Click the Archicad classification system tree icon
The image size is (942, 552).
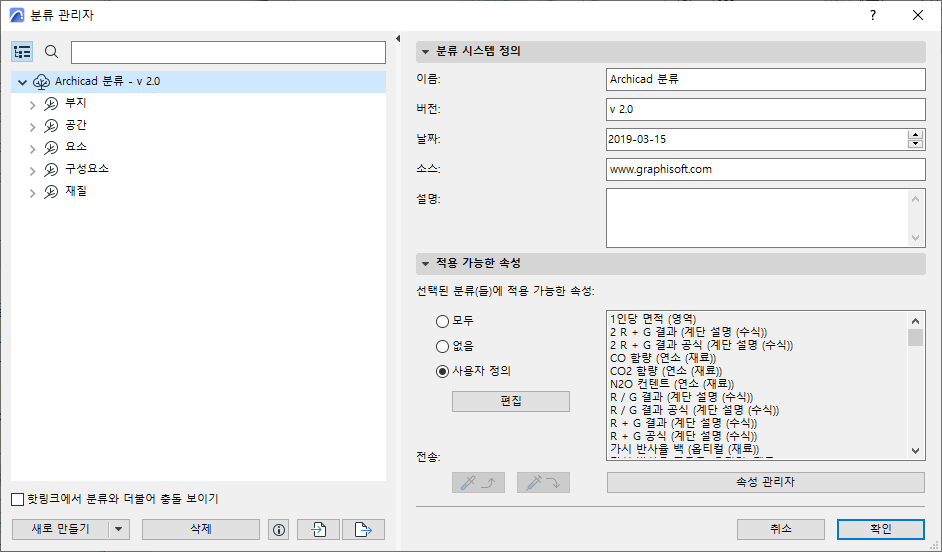coord(41,82)
